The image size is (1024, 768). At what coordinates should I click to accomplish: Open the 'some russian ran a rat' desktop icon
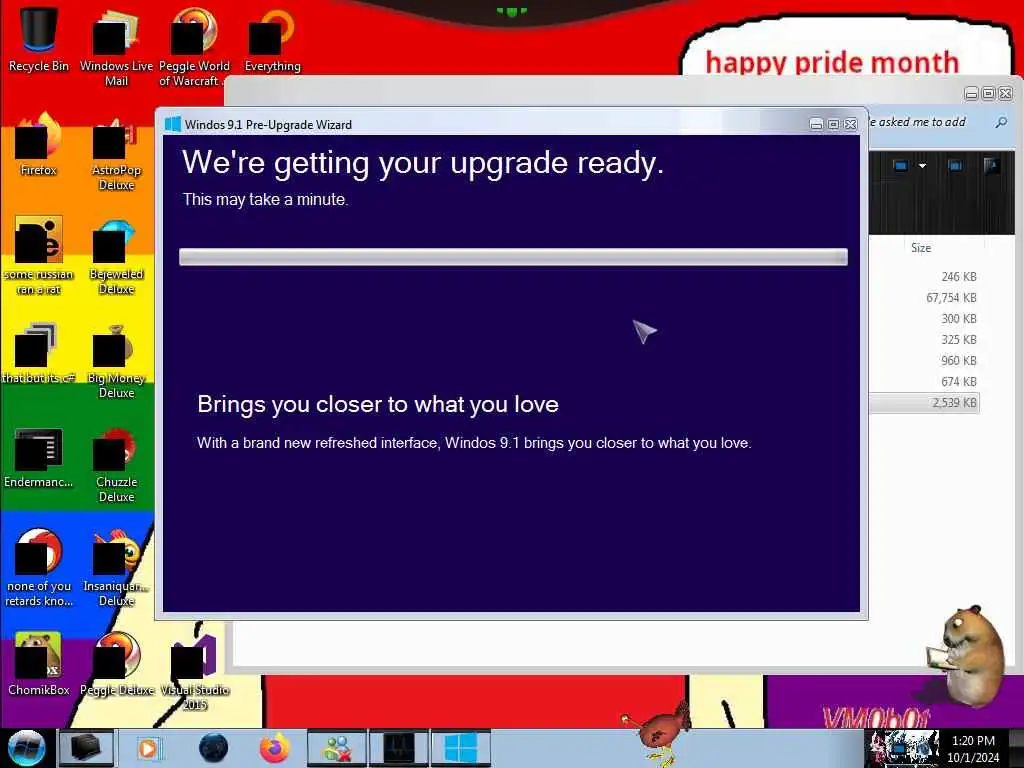click(39, 255)
